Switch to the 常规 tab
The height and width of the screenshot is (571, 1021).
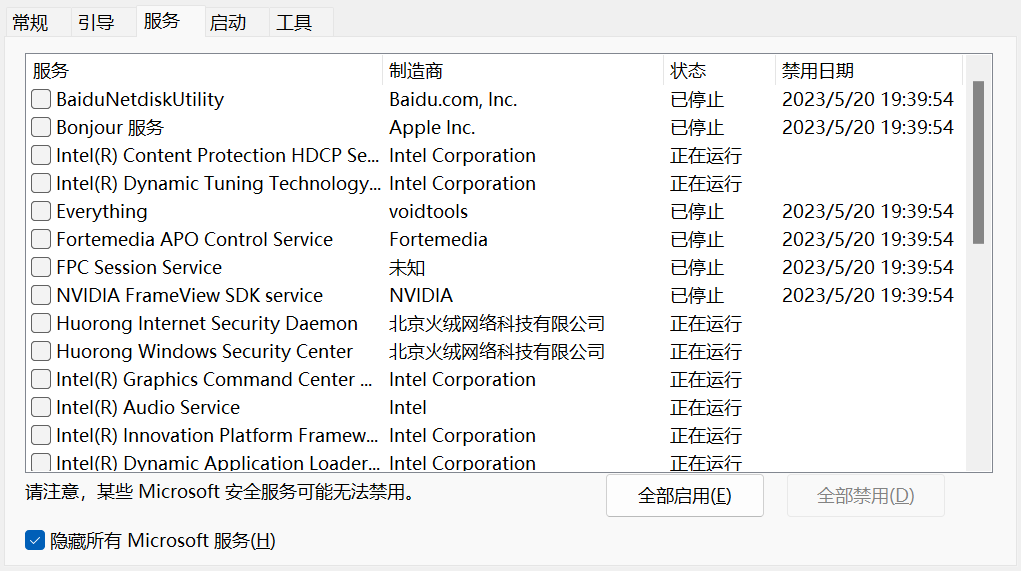[30, 22]
